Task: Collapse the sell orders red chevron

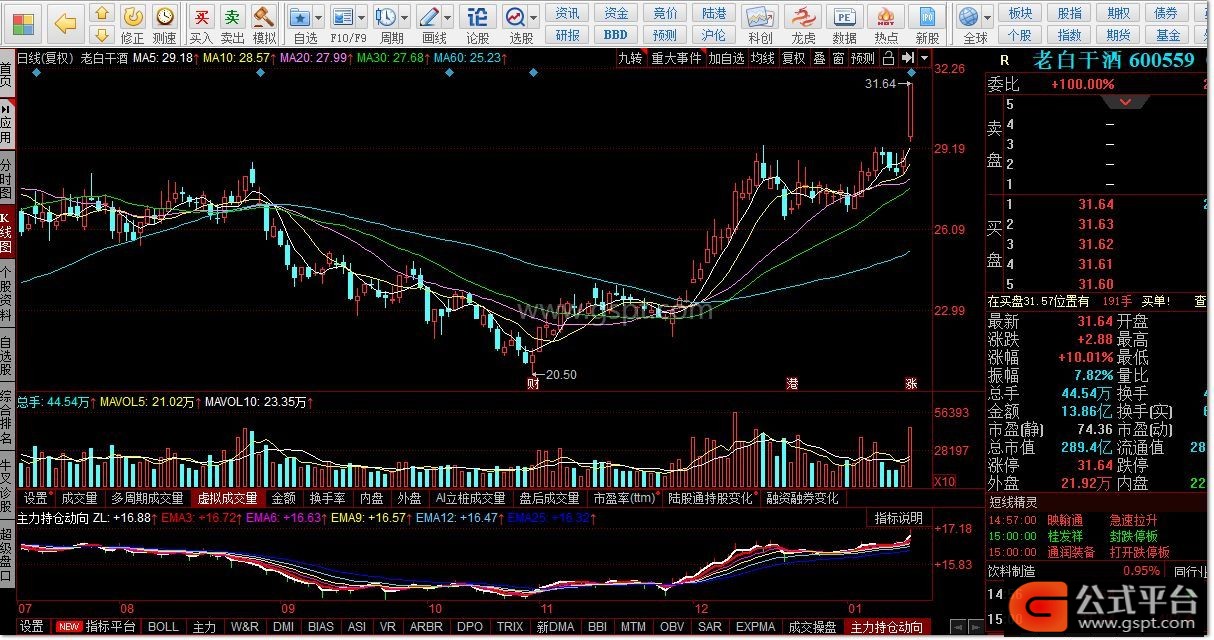Action: [x=1126, y=102]
